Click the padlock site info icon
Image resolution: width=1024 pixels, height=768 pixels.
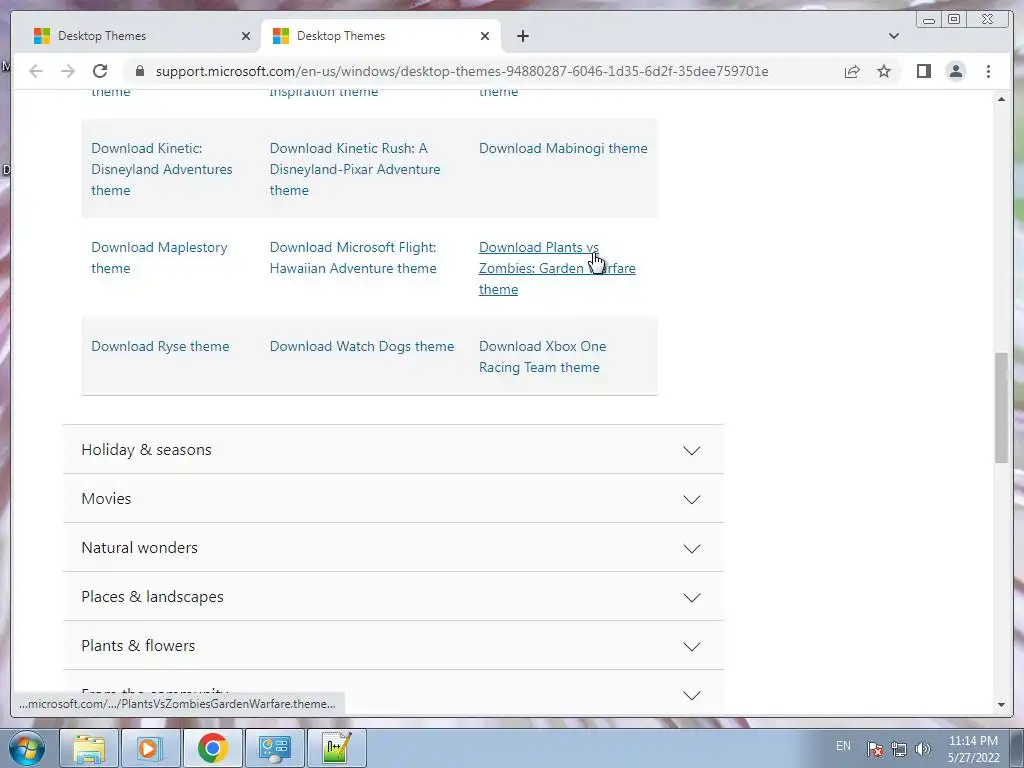click(x=140, y=71)
